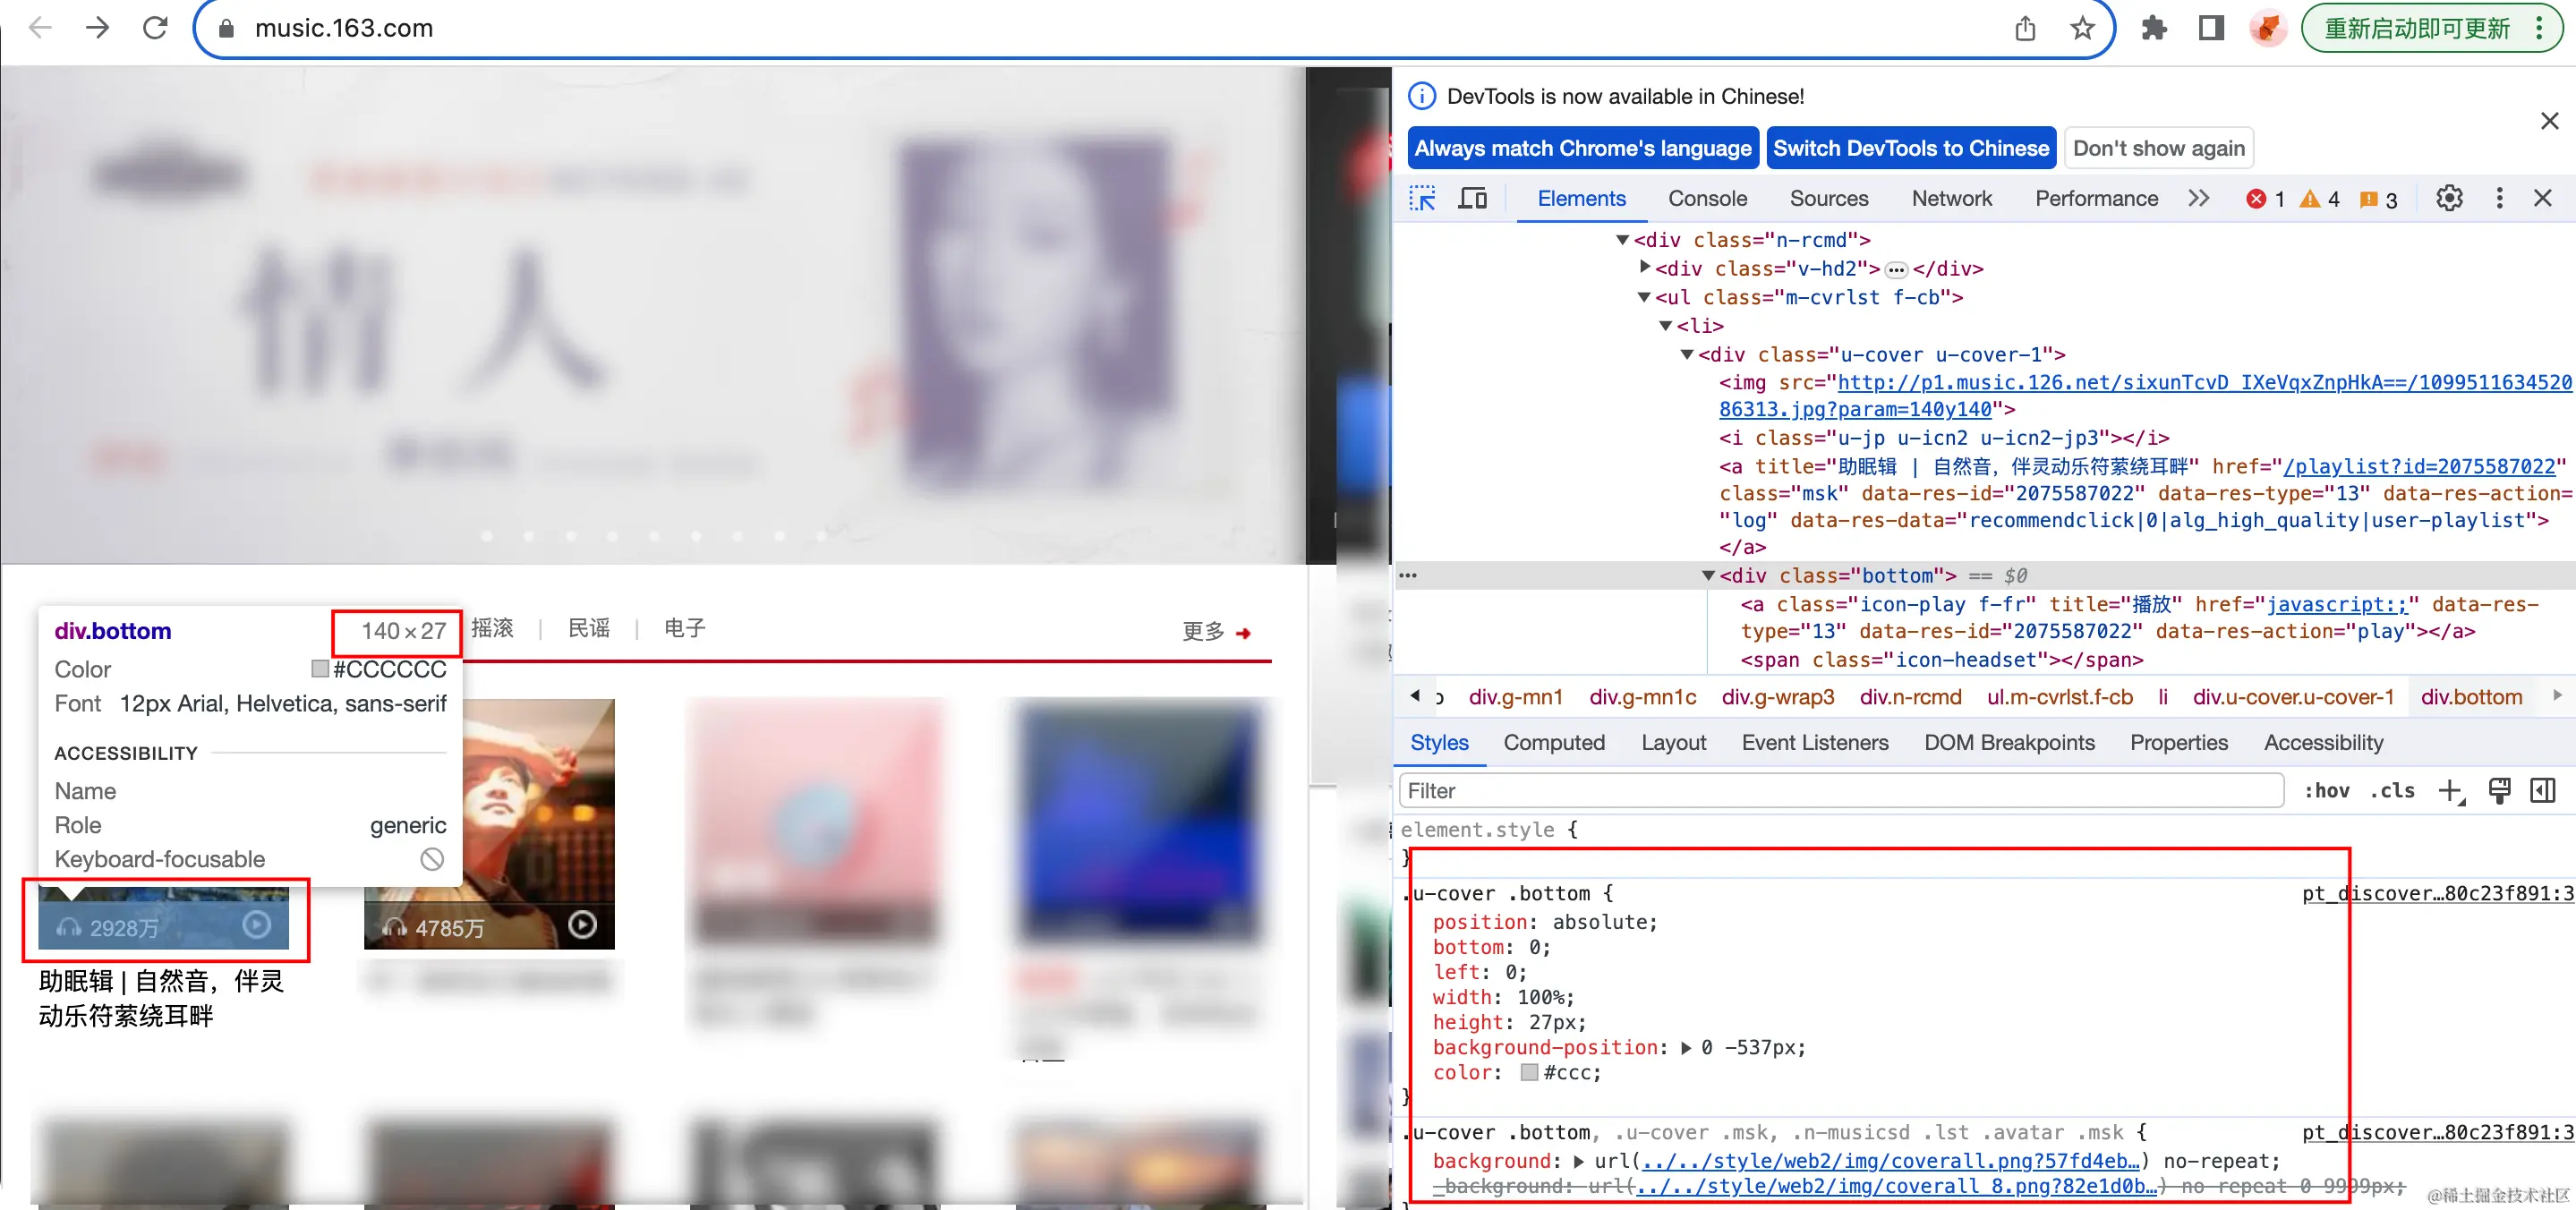2576x1210 pixels.
Task: Toggle the device toolbar icon
Action: 1472,198
